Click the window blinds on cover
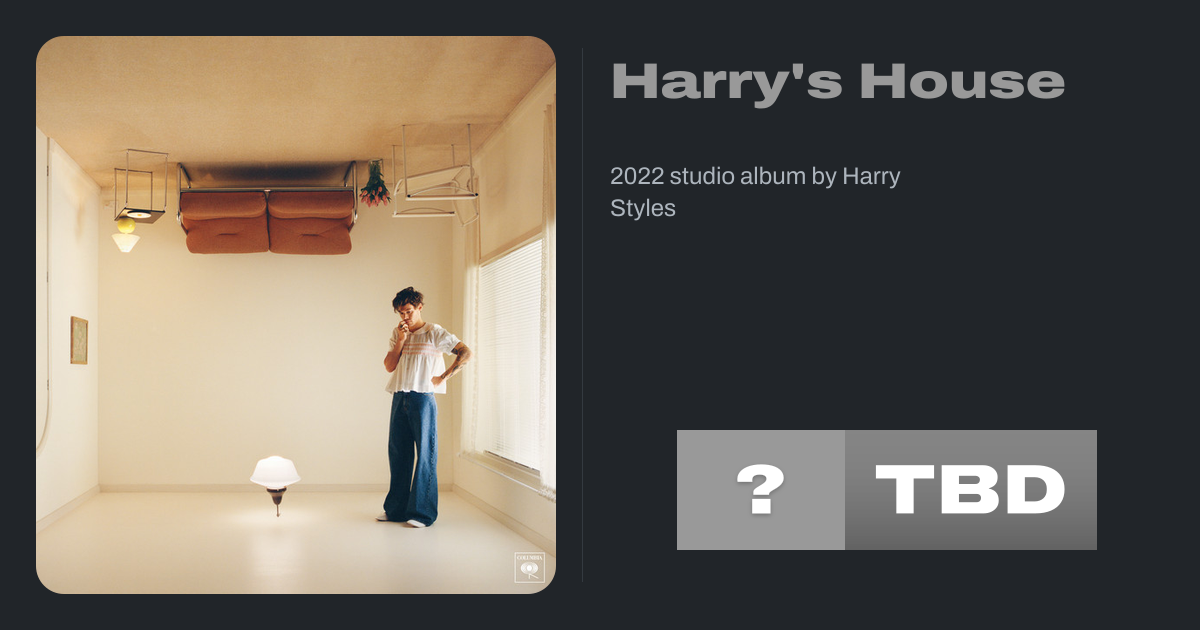 coord(510,355)
